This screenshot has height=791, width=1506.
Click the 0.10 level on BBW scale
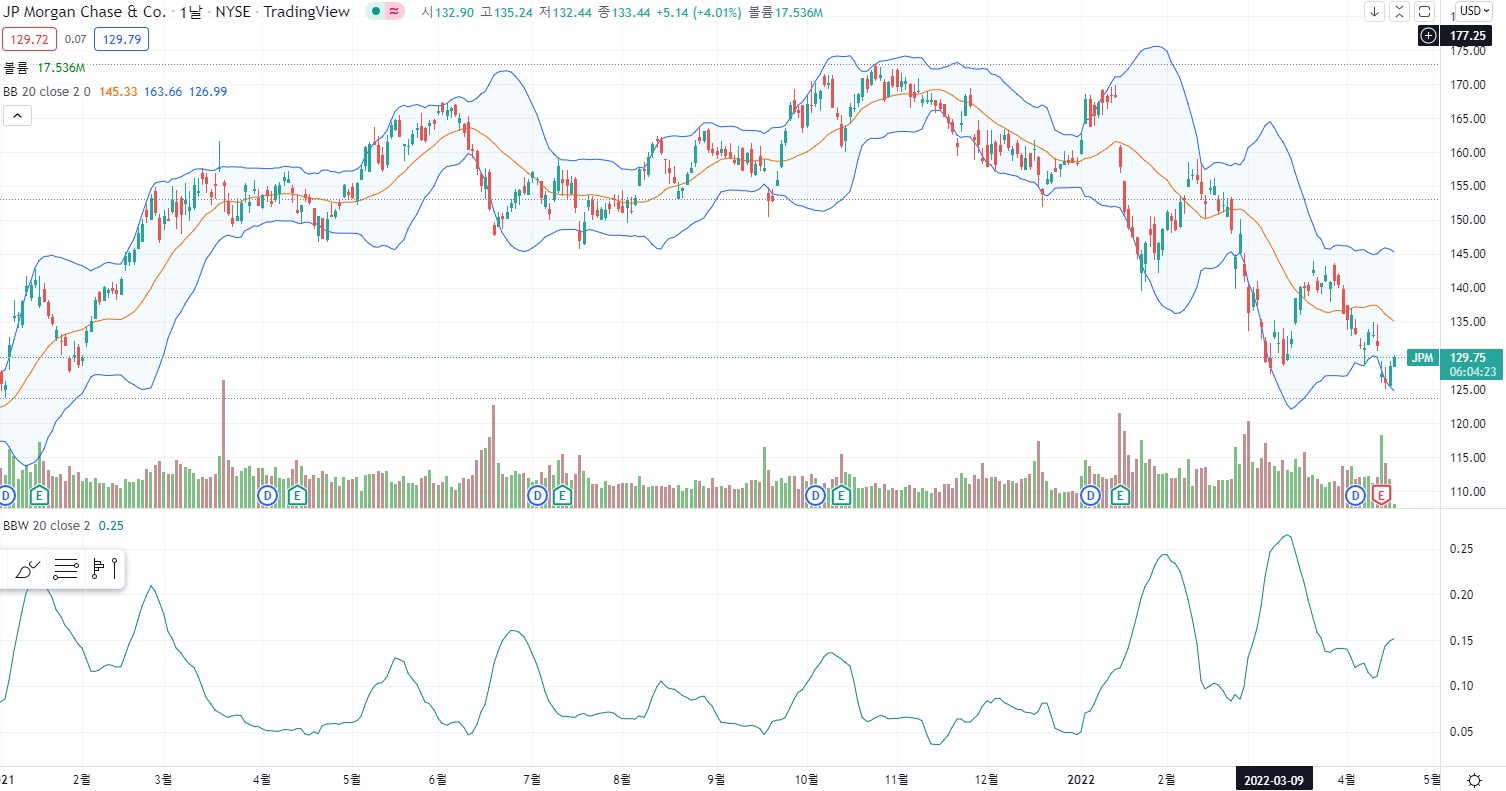[x=1461, y=686]
